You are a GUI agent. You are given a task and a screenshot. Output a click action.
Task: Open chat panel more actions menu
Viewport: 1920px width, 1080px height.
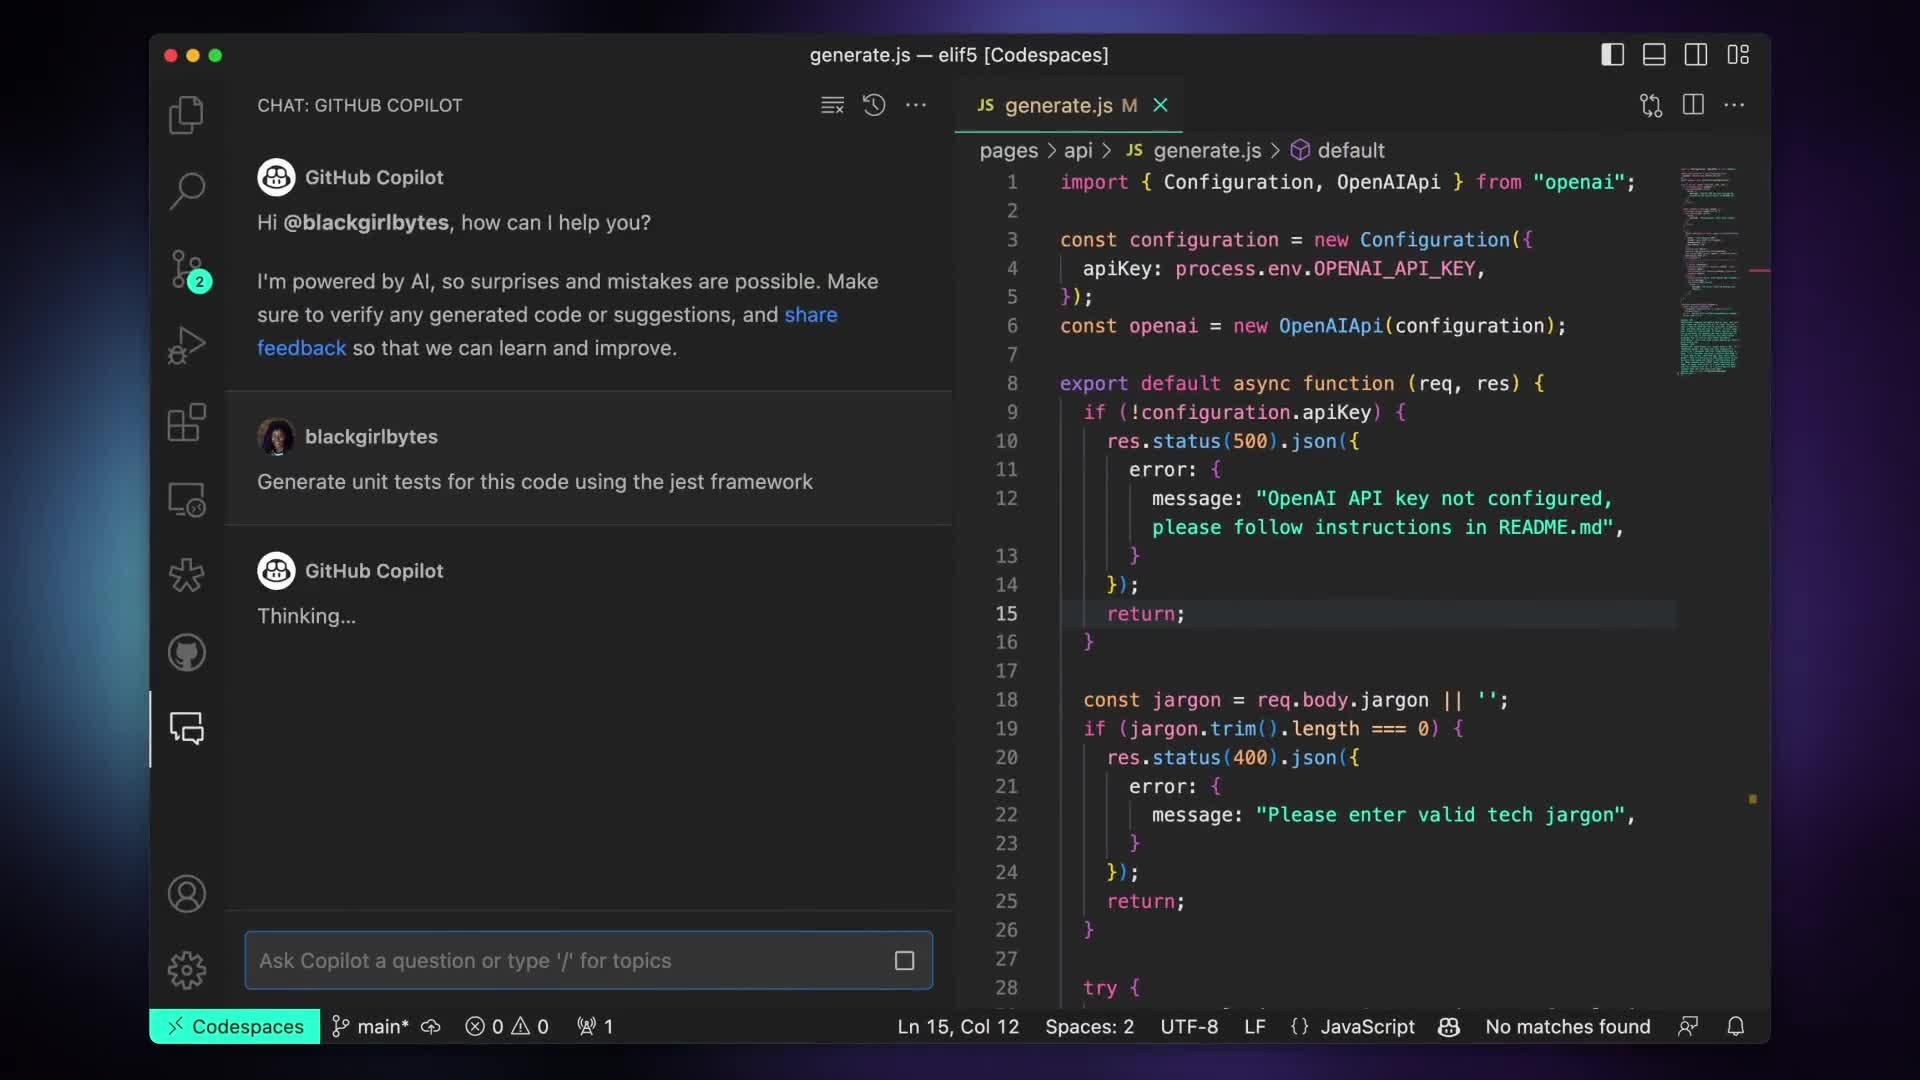(x=916, y=105)
